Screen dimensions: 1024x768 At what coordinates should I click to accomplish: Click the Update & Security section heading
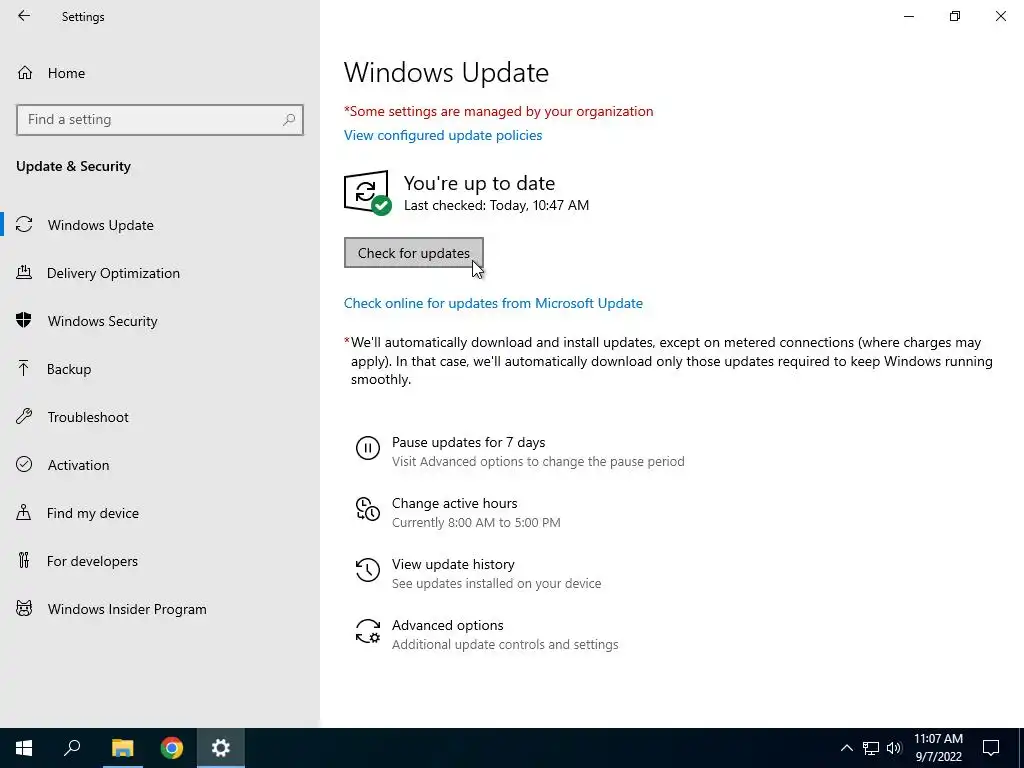[x=73, y=166]
